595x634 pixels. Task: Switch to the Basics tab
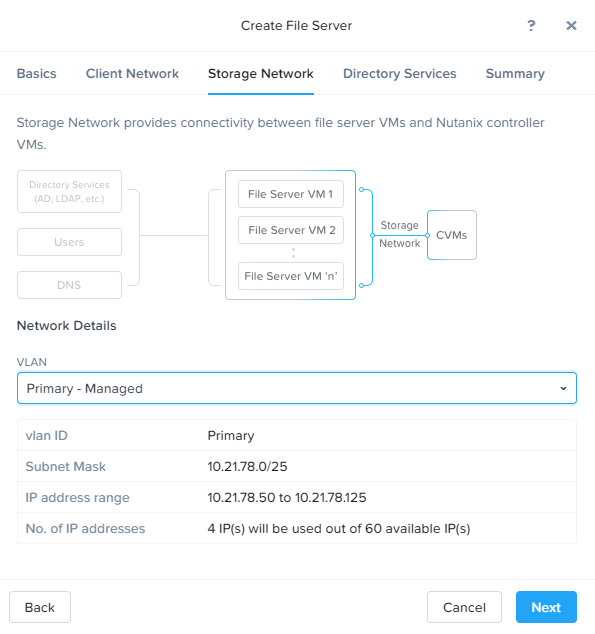(x=36, y=74)
